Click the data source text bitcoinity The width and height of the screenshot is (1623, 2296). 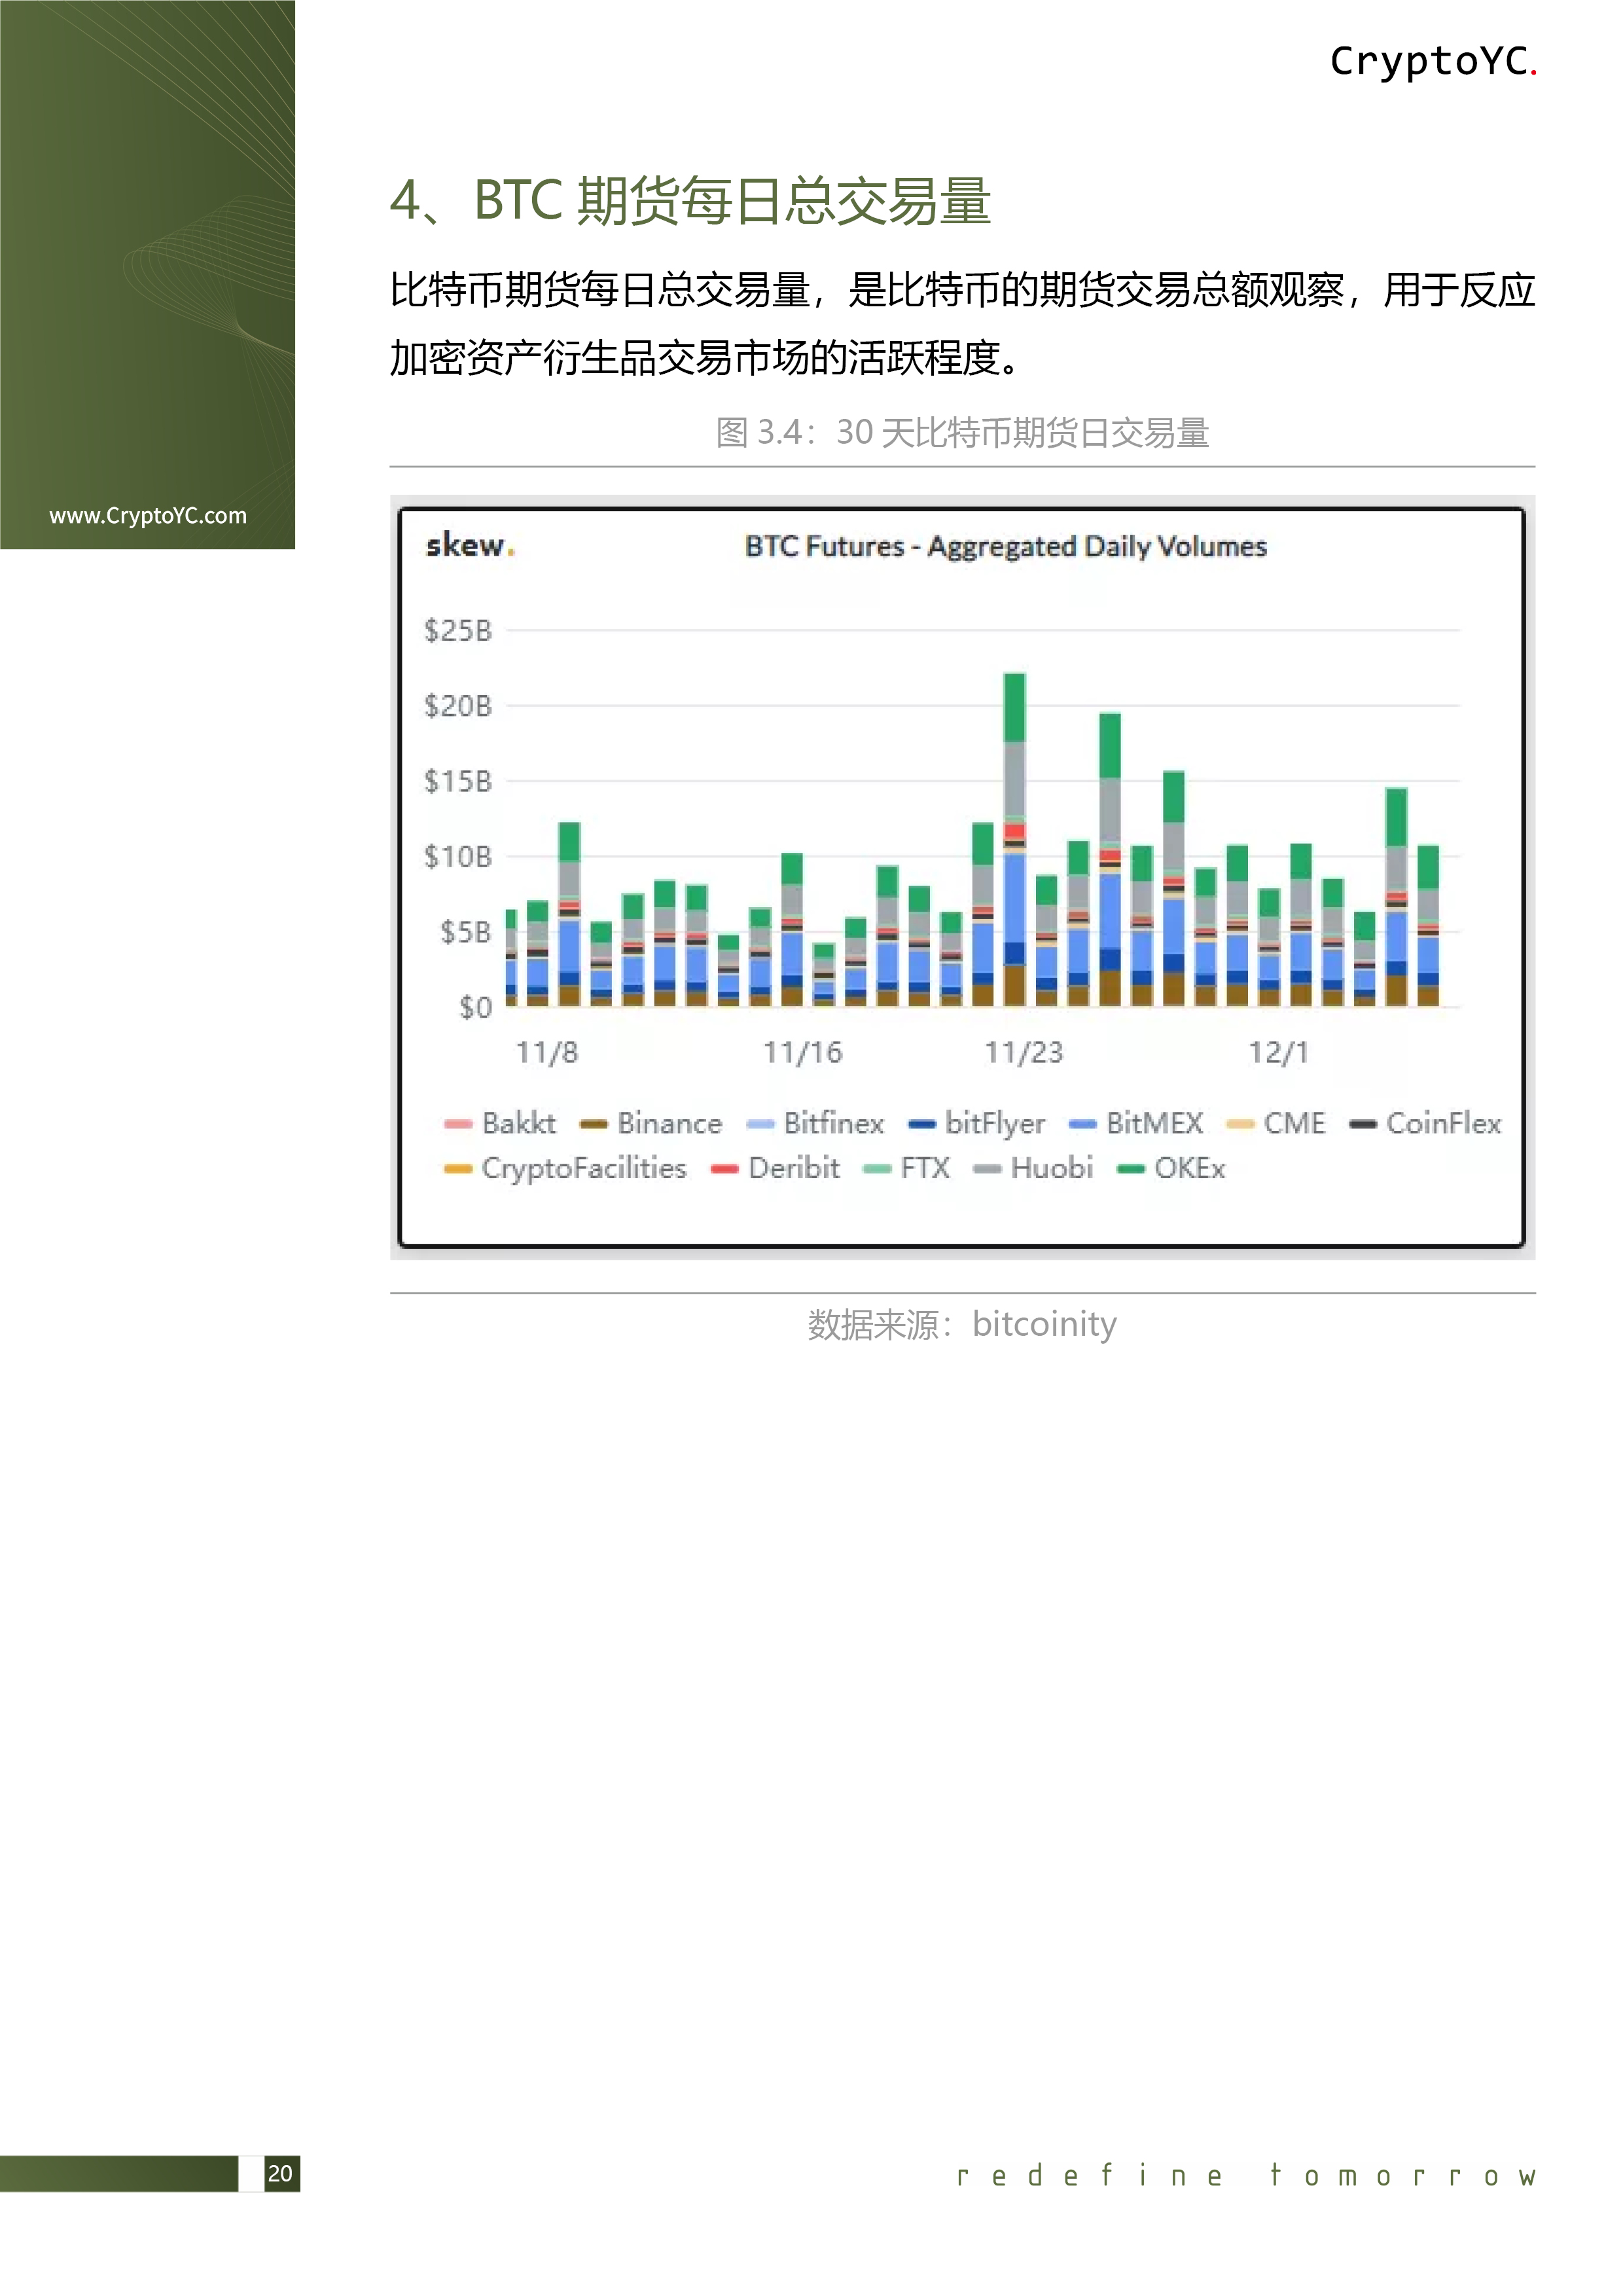point(1044,1325)
